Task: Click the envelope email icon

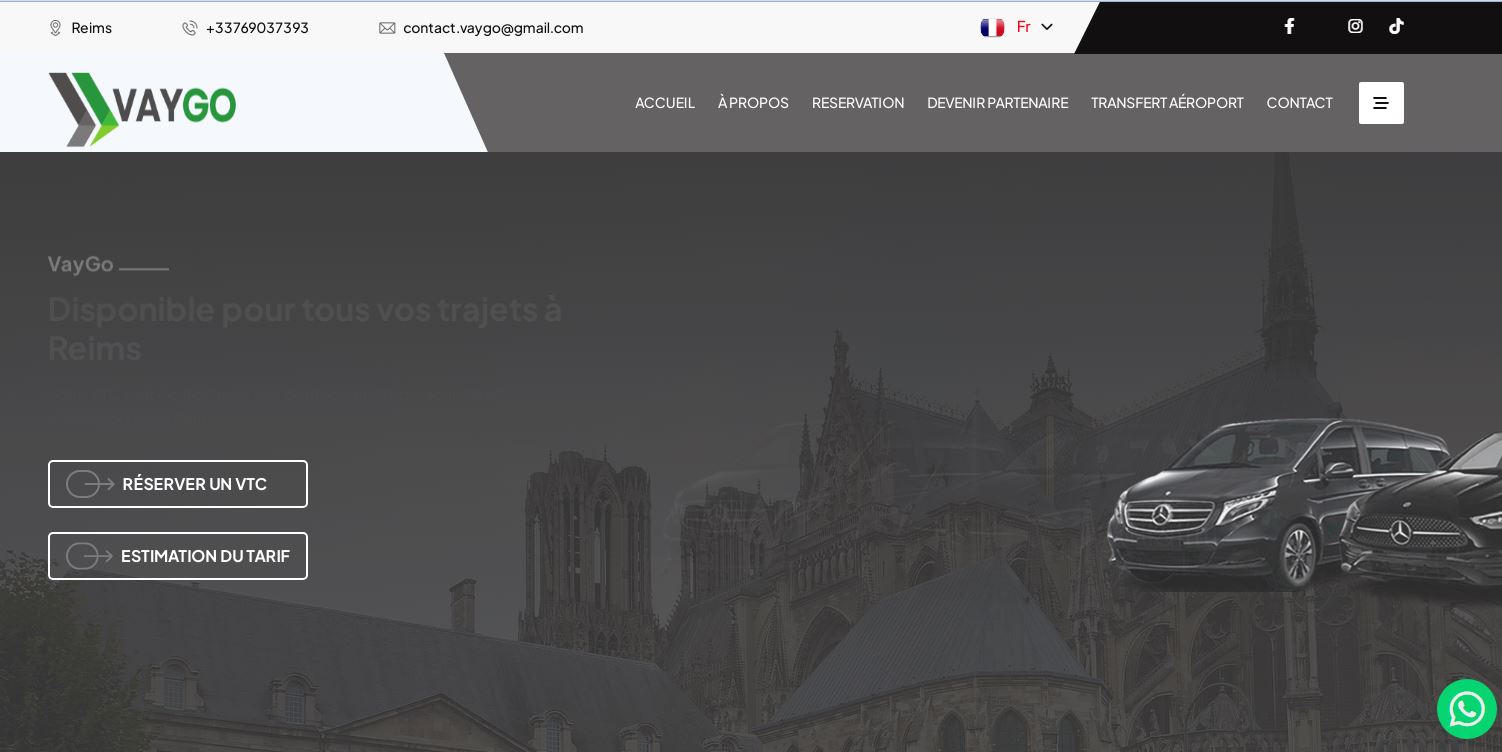Action: [x=387, y=28]
